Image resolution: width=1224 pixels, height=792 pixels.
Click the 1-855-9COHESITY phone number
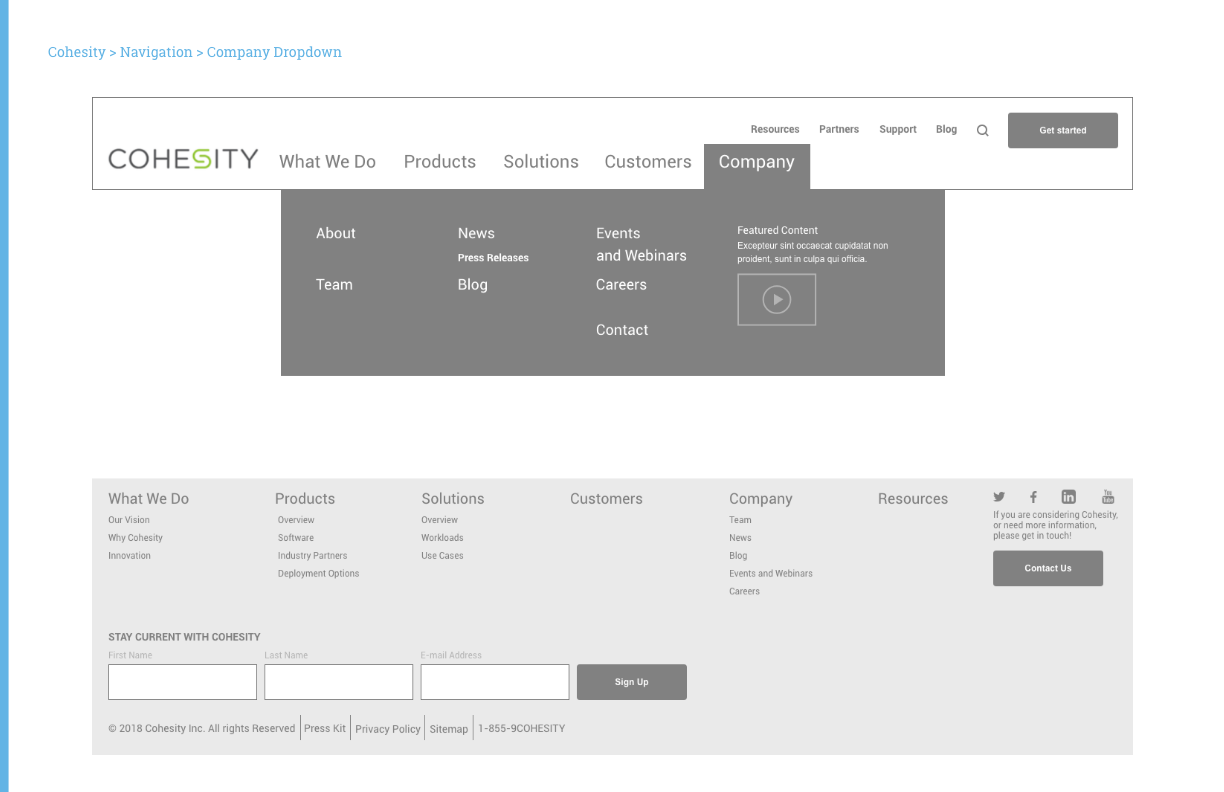pyautogui.click(x=521, y=729)
